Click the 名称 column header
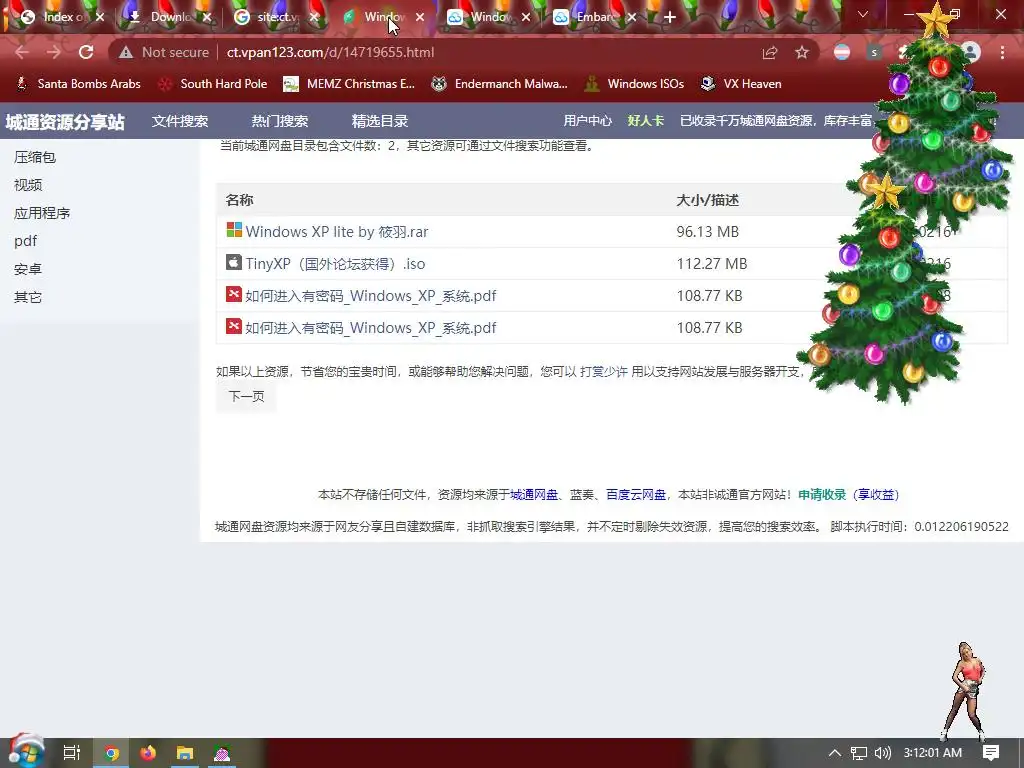Image resolution: width=1024 pixels, height=768 pixels. (239, 200)
